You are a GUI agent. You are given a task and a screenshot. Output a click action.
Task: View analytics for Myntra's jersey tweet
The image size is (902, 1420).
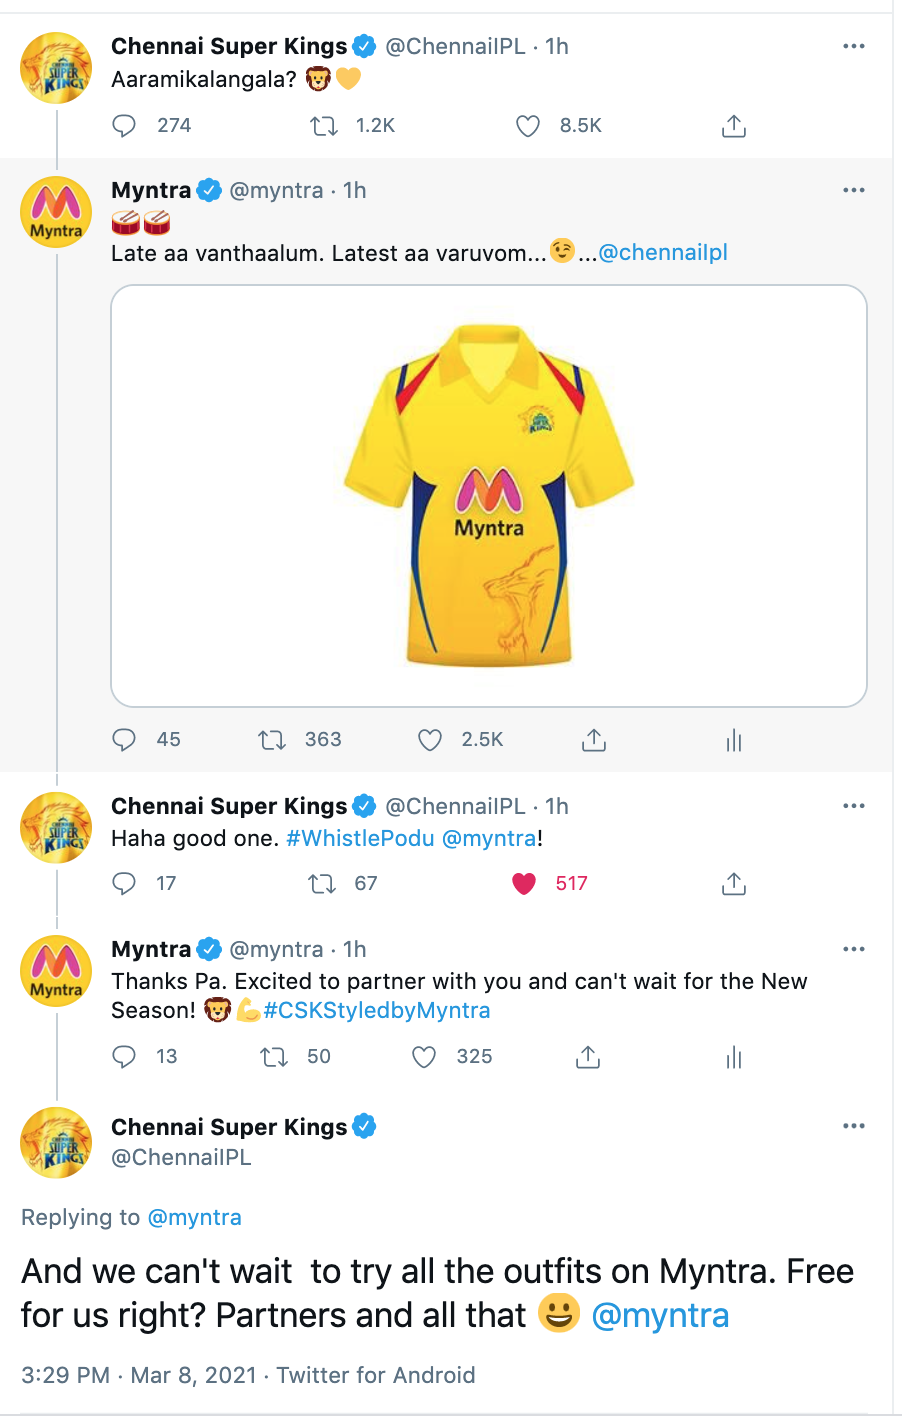pos(734,740)
